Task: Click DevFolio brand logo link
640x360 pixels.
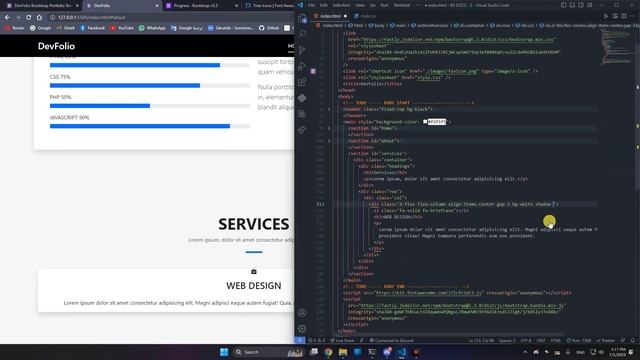Action: point(56,46)
